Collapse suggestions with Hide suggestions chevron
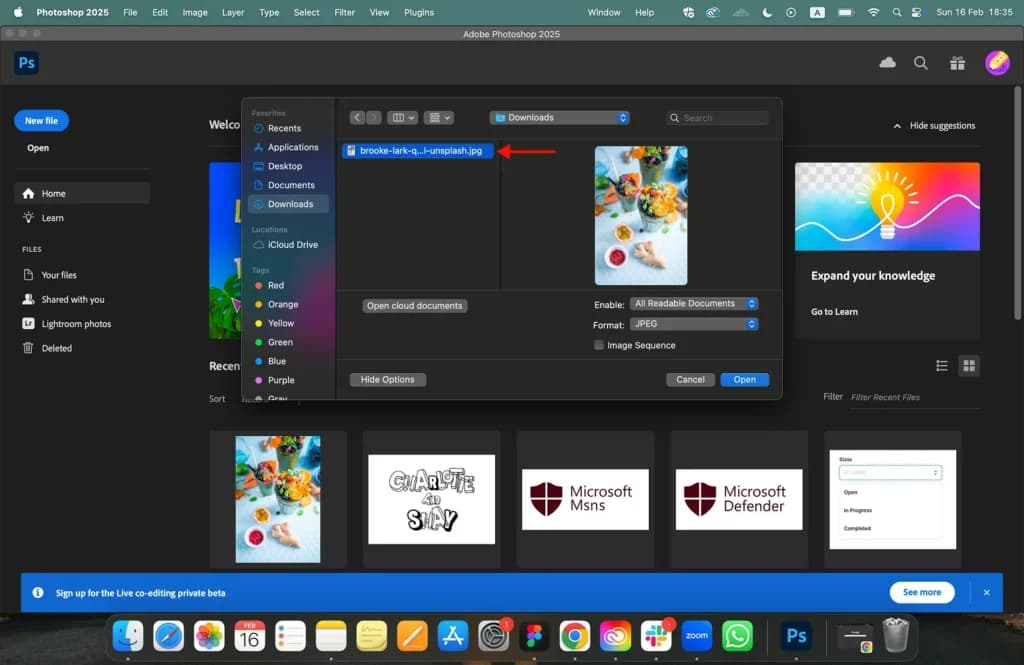The image size is (1024, 665). point(897,125)
